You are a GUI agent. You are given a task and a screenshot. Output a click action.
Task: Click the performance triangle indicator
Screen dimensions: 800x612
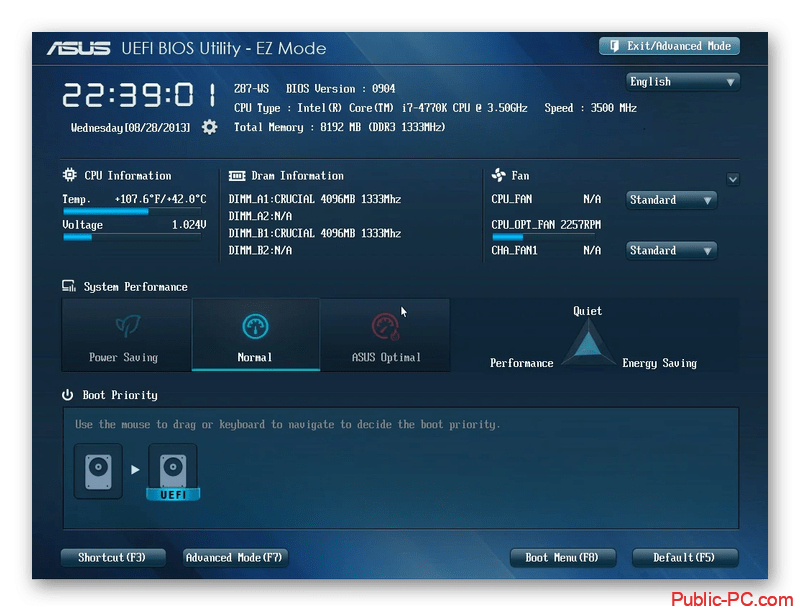pos(588,343)
